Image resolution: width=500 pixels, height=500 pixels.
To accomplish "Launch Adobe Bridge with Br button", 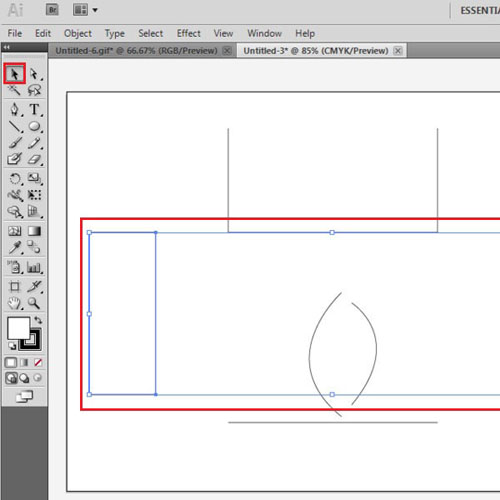I will pos(52,10).
